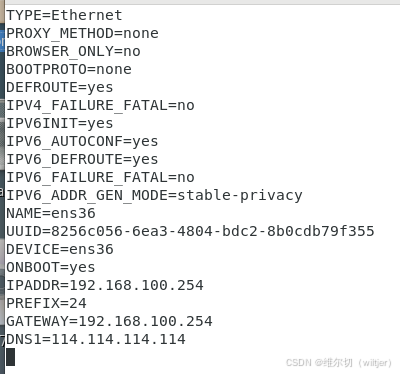Click the BROWSER_ONLY=no line
Viewport: 400px width, 374px height.
coord(73,51)
